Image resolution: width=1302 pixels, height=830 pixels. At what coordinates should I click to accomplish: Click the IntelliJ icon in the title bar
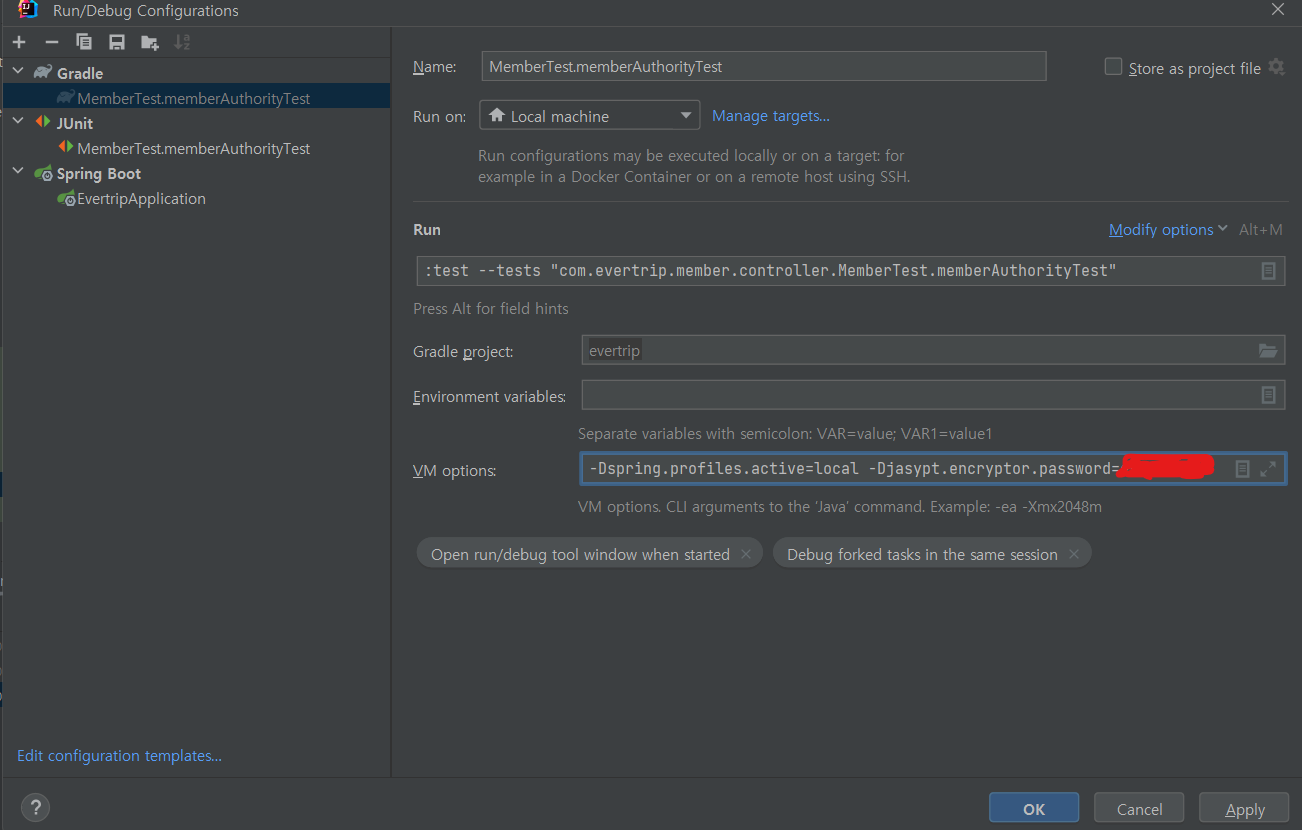[x=29, y=10]
